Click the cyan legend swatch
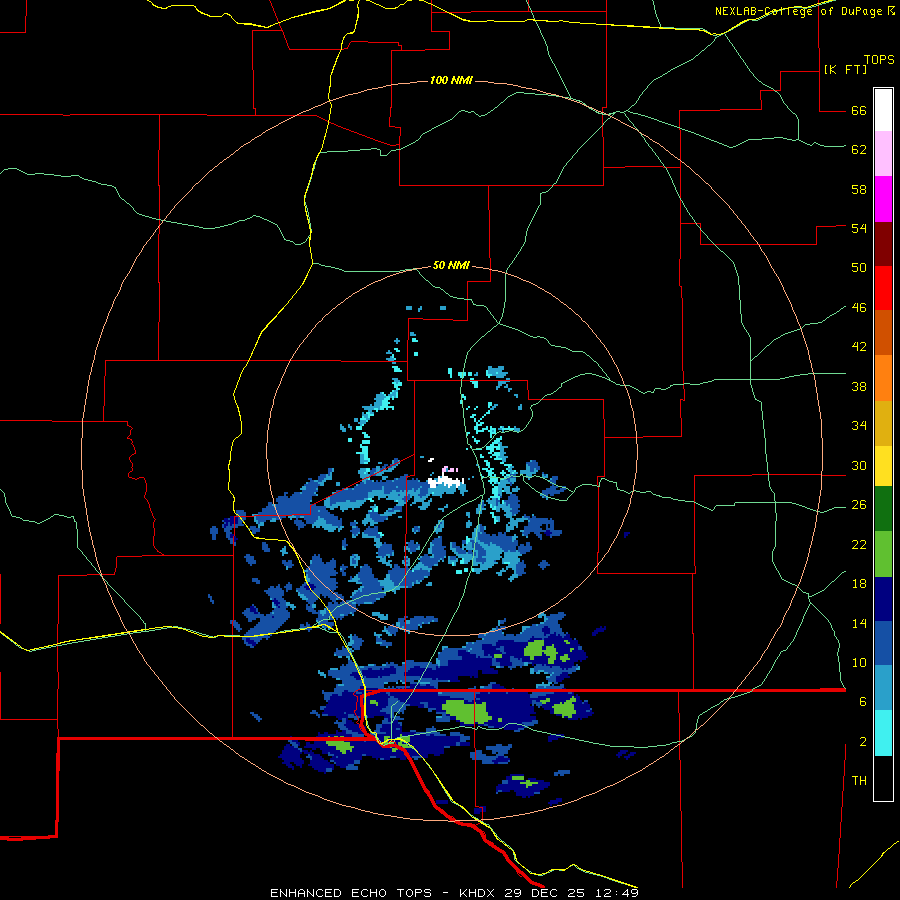The width and height of the screenshot is (900, 900). (x=883, y=733)
